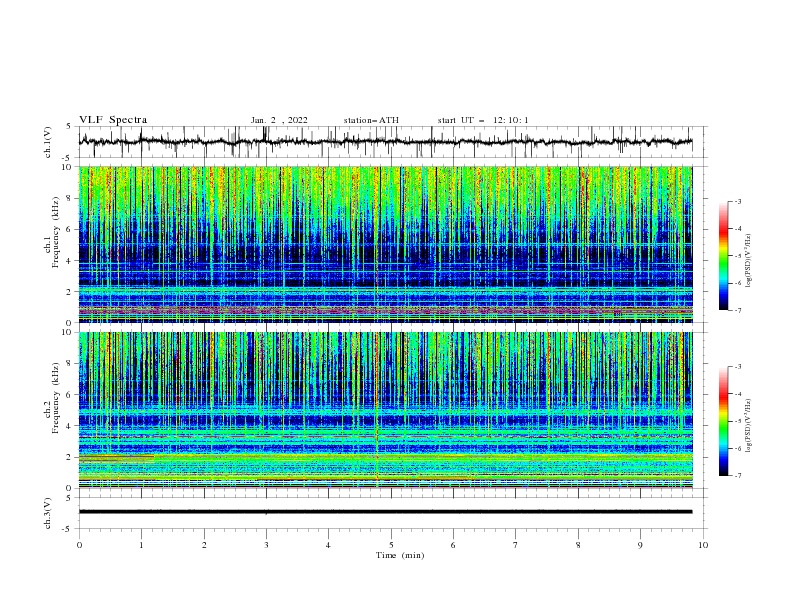Click tick label "7" on Time axis
Viewport: 792px width, 612px height.
coord(516,545)
